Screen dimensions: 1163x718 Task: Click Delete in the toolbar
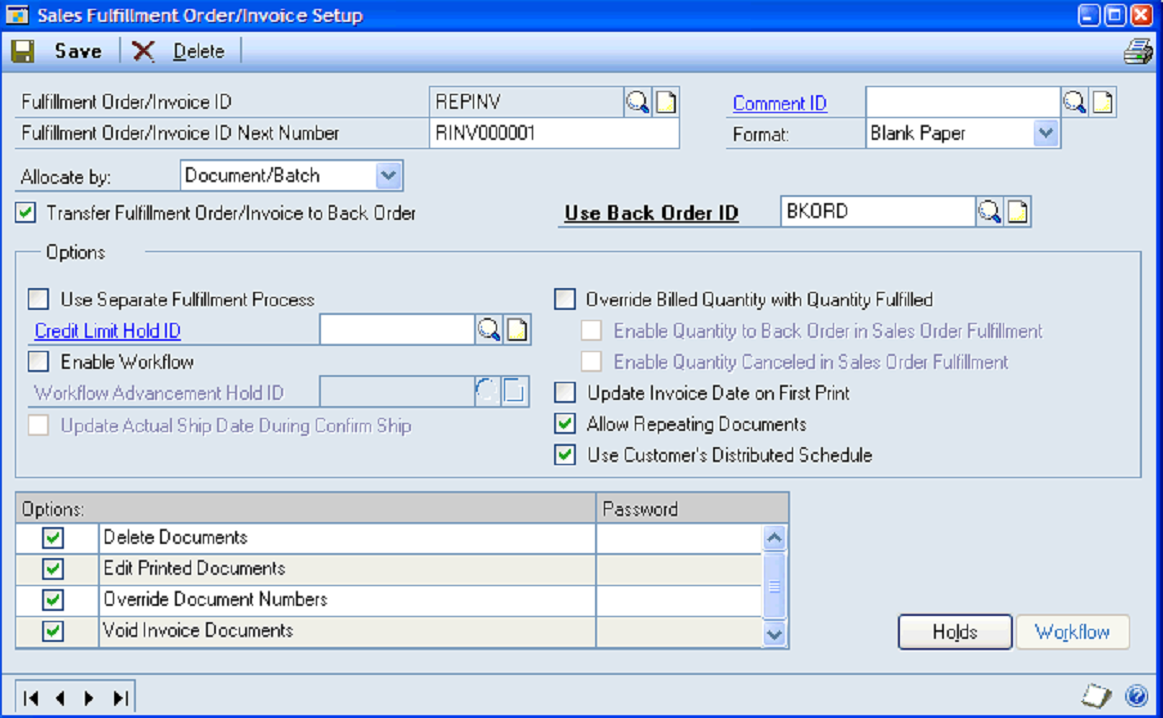click(x=178, y=51)
